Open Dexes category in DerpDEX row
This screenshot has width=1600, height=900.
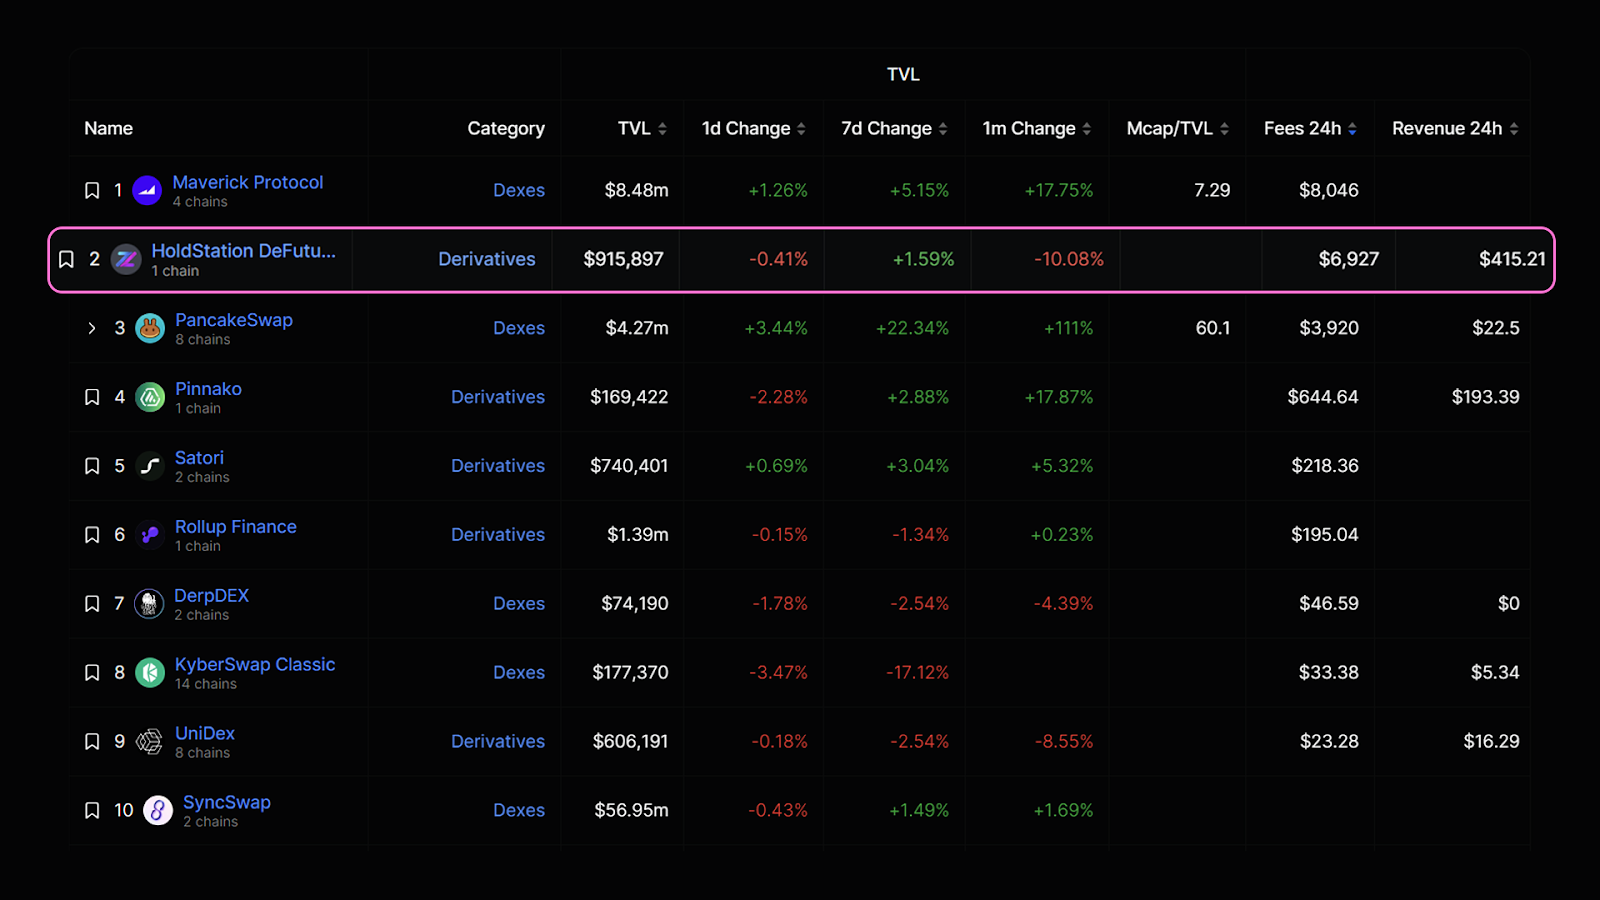(519, 604)
